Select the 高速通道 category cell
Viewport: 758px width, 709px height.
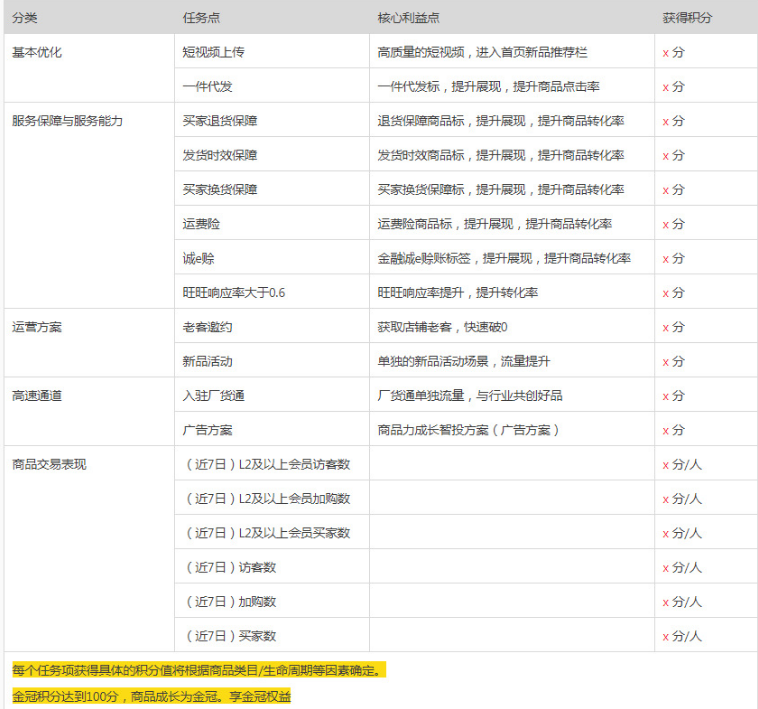click(37, 395)
